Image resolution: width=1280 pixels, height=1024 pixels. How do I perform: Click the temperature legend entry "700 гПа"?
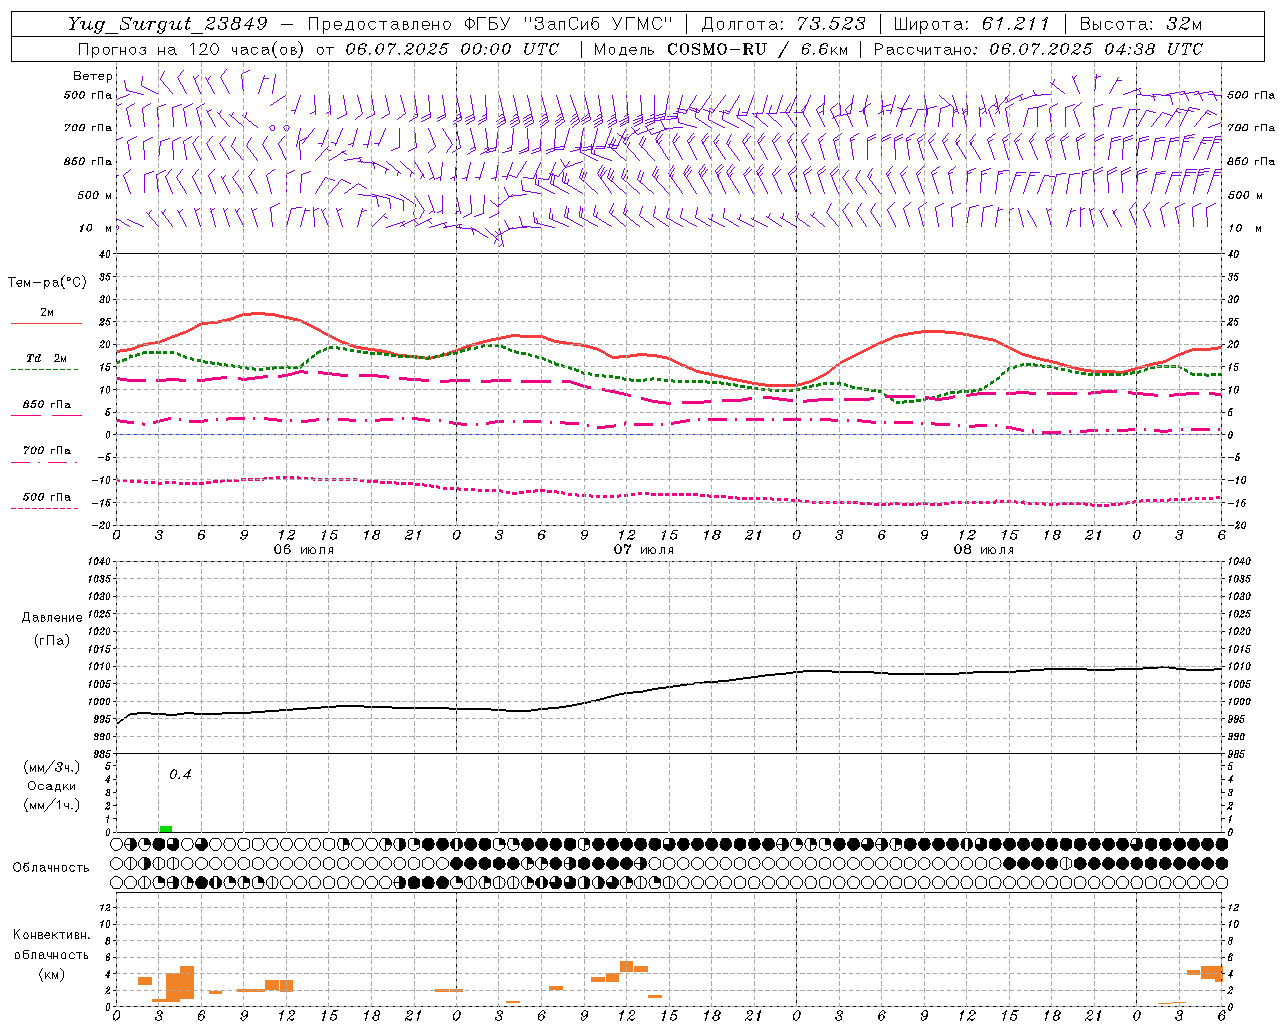click(47, 451)
